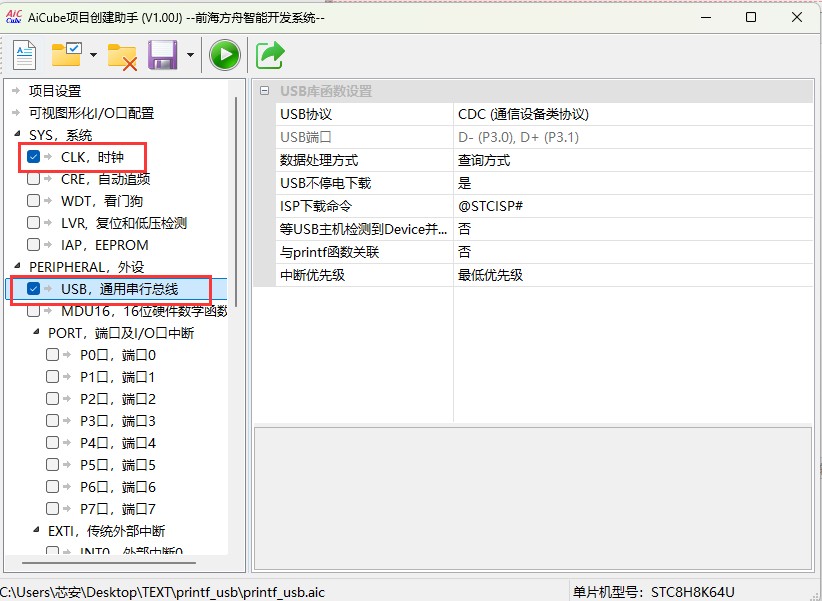Select the IAP, EEPROM tree label
822x601 pixels.
105,245
